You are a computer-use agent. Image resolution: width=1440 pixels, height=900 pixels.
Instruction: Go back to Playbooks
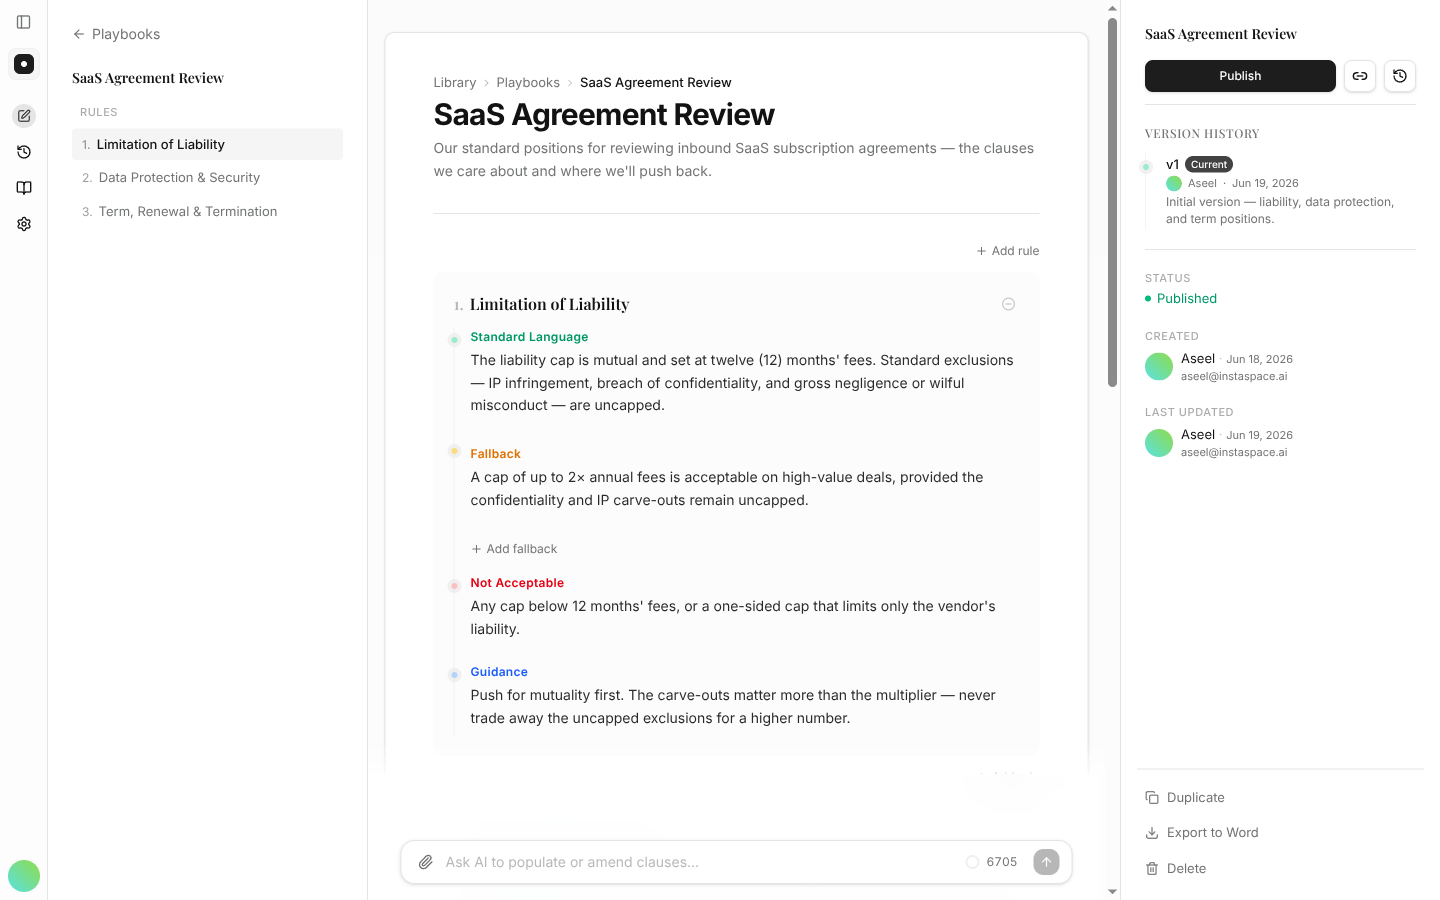[x=116, y=34]
